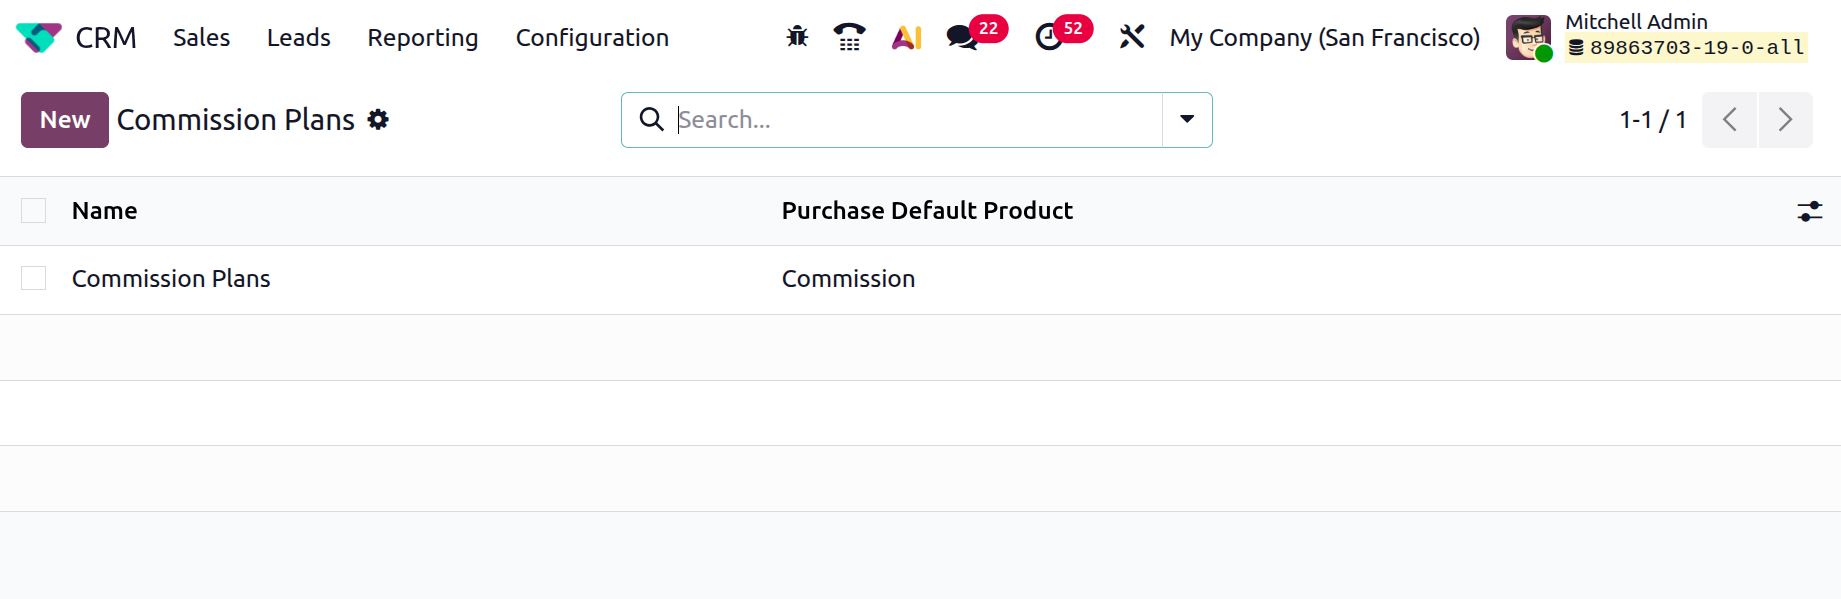This screenshot has height=599, width=1841.
Task: Open the column settings sliders icon
Action: [1809, 211]
